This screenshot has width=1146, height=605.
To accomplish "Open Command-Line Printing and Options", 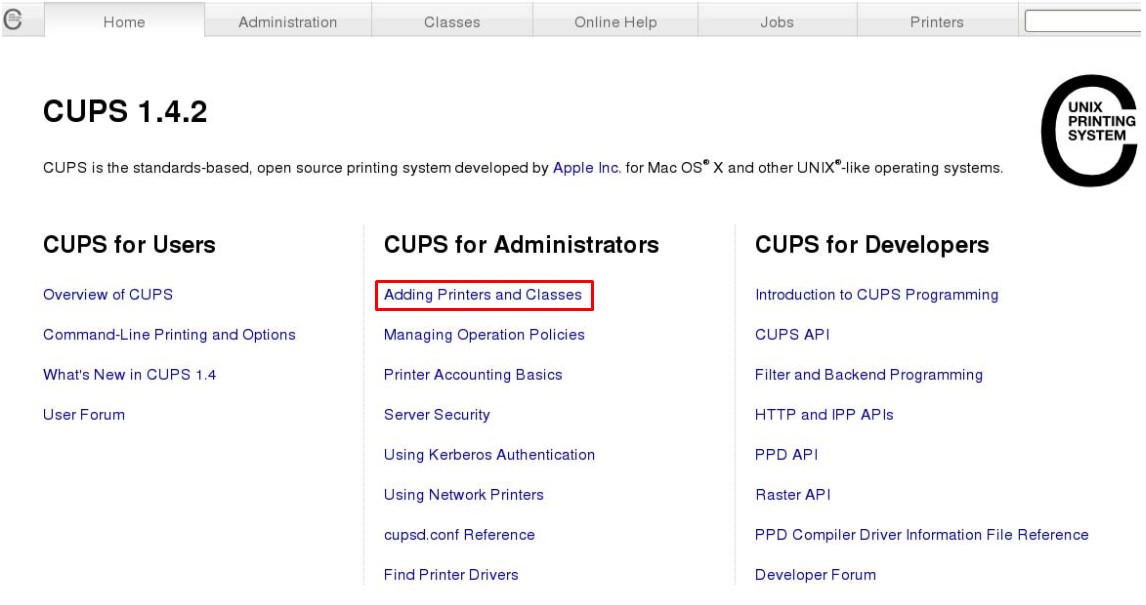I will click(x=169, y=335).
